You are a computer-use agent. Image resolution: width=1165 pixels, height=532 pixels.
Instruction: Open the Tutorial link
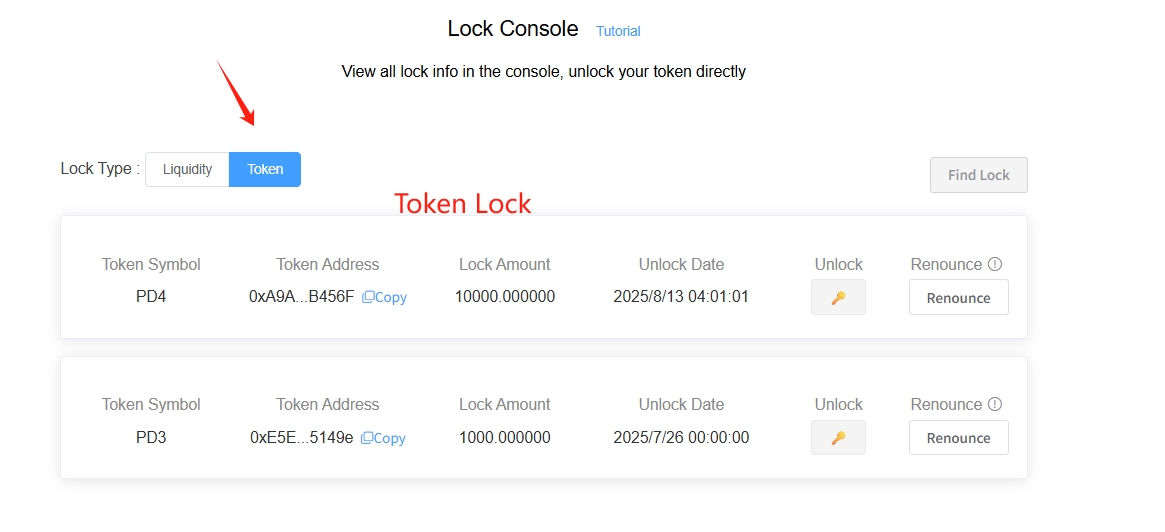[618, 31]
